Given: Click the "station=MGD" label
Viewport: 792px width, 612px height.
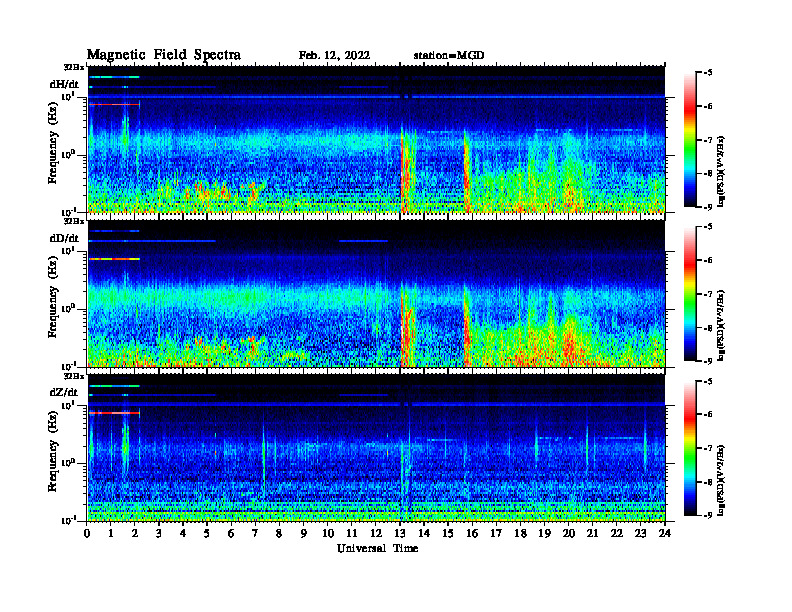Looking at the screenshot, I should click(x=449, y=56).
